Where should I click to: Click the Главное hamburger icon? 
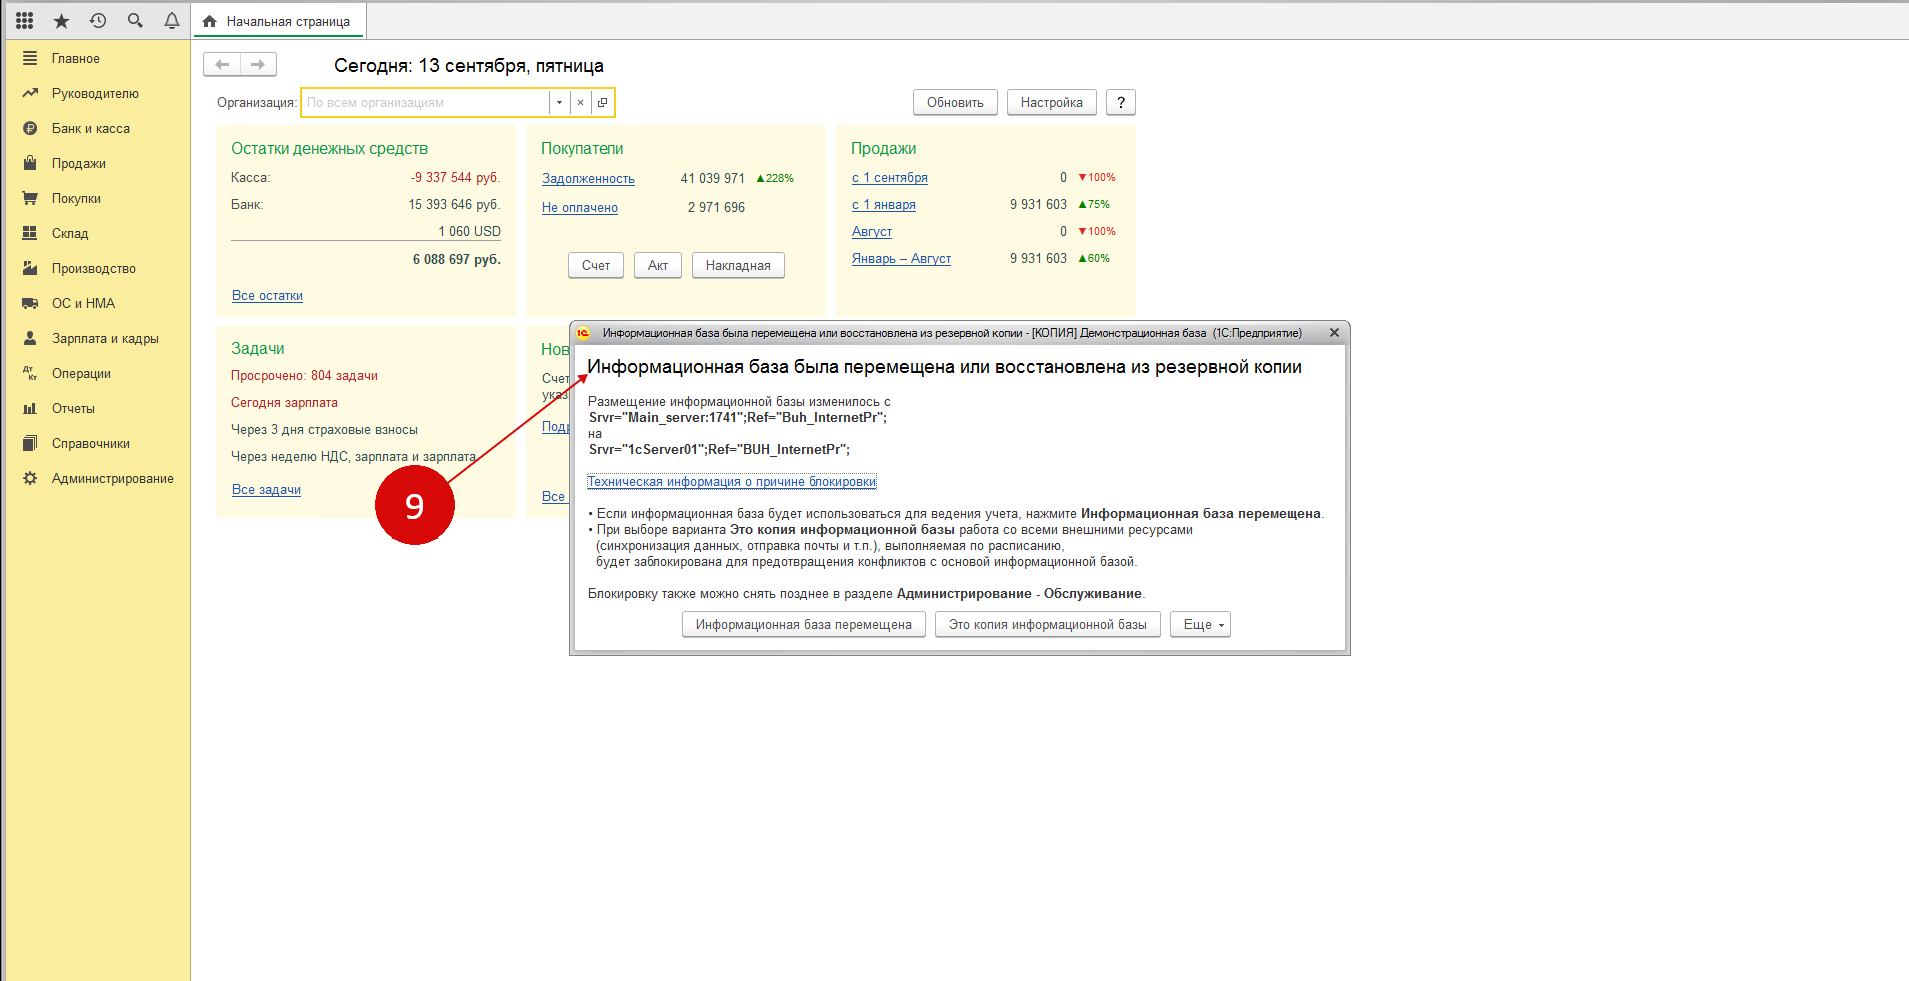click(x=30, y=58)
